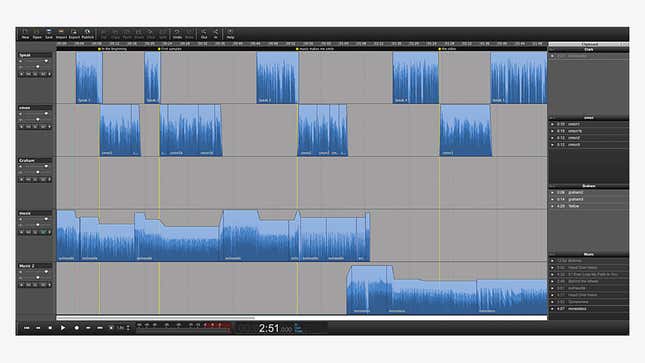Zoom out with the Out icon

(x=204, y=34)
